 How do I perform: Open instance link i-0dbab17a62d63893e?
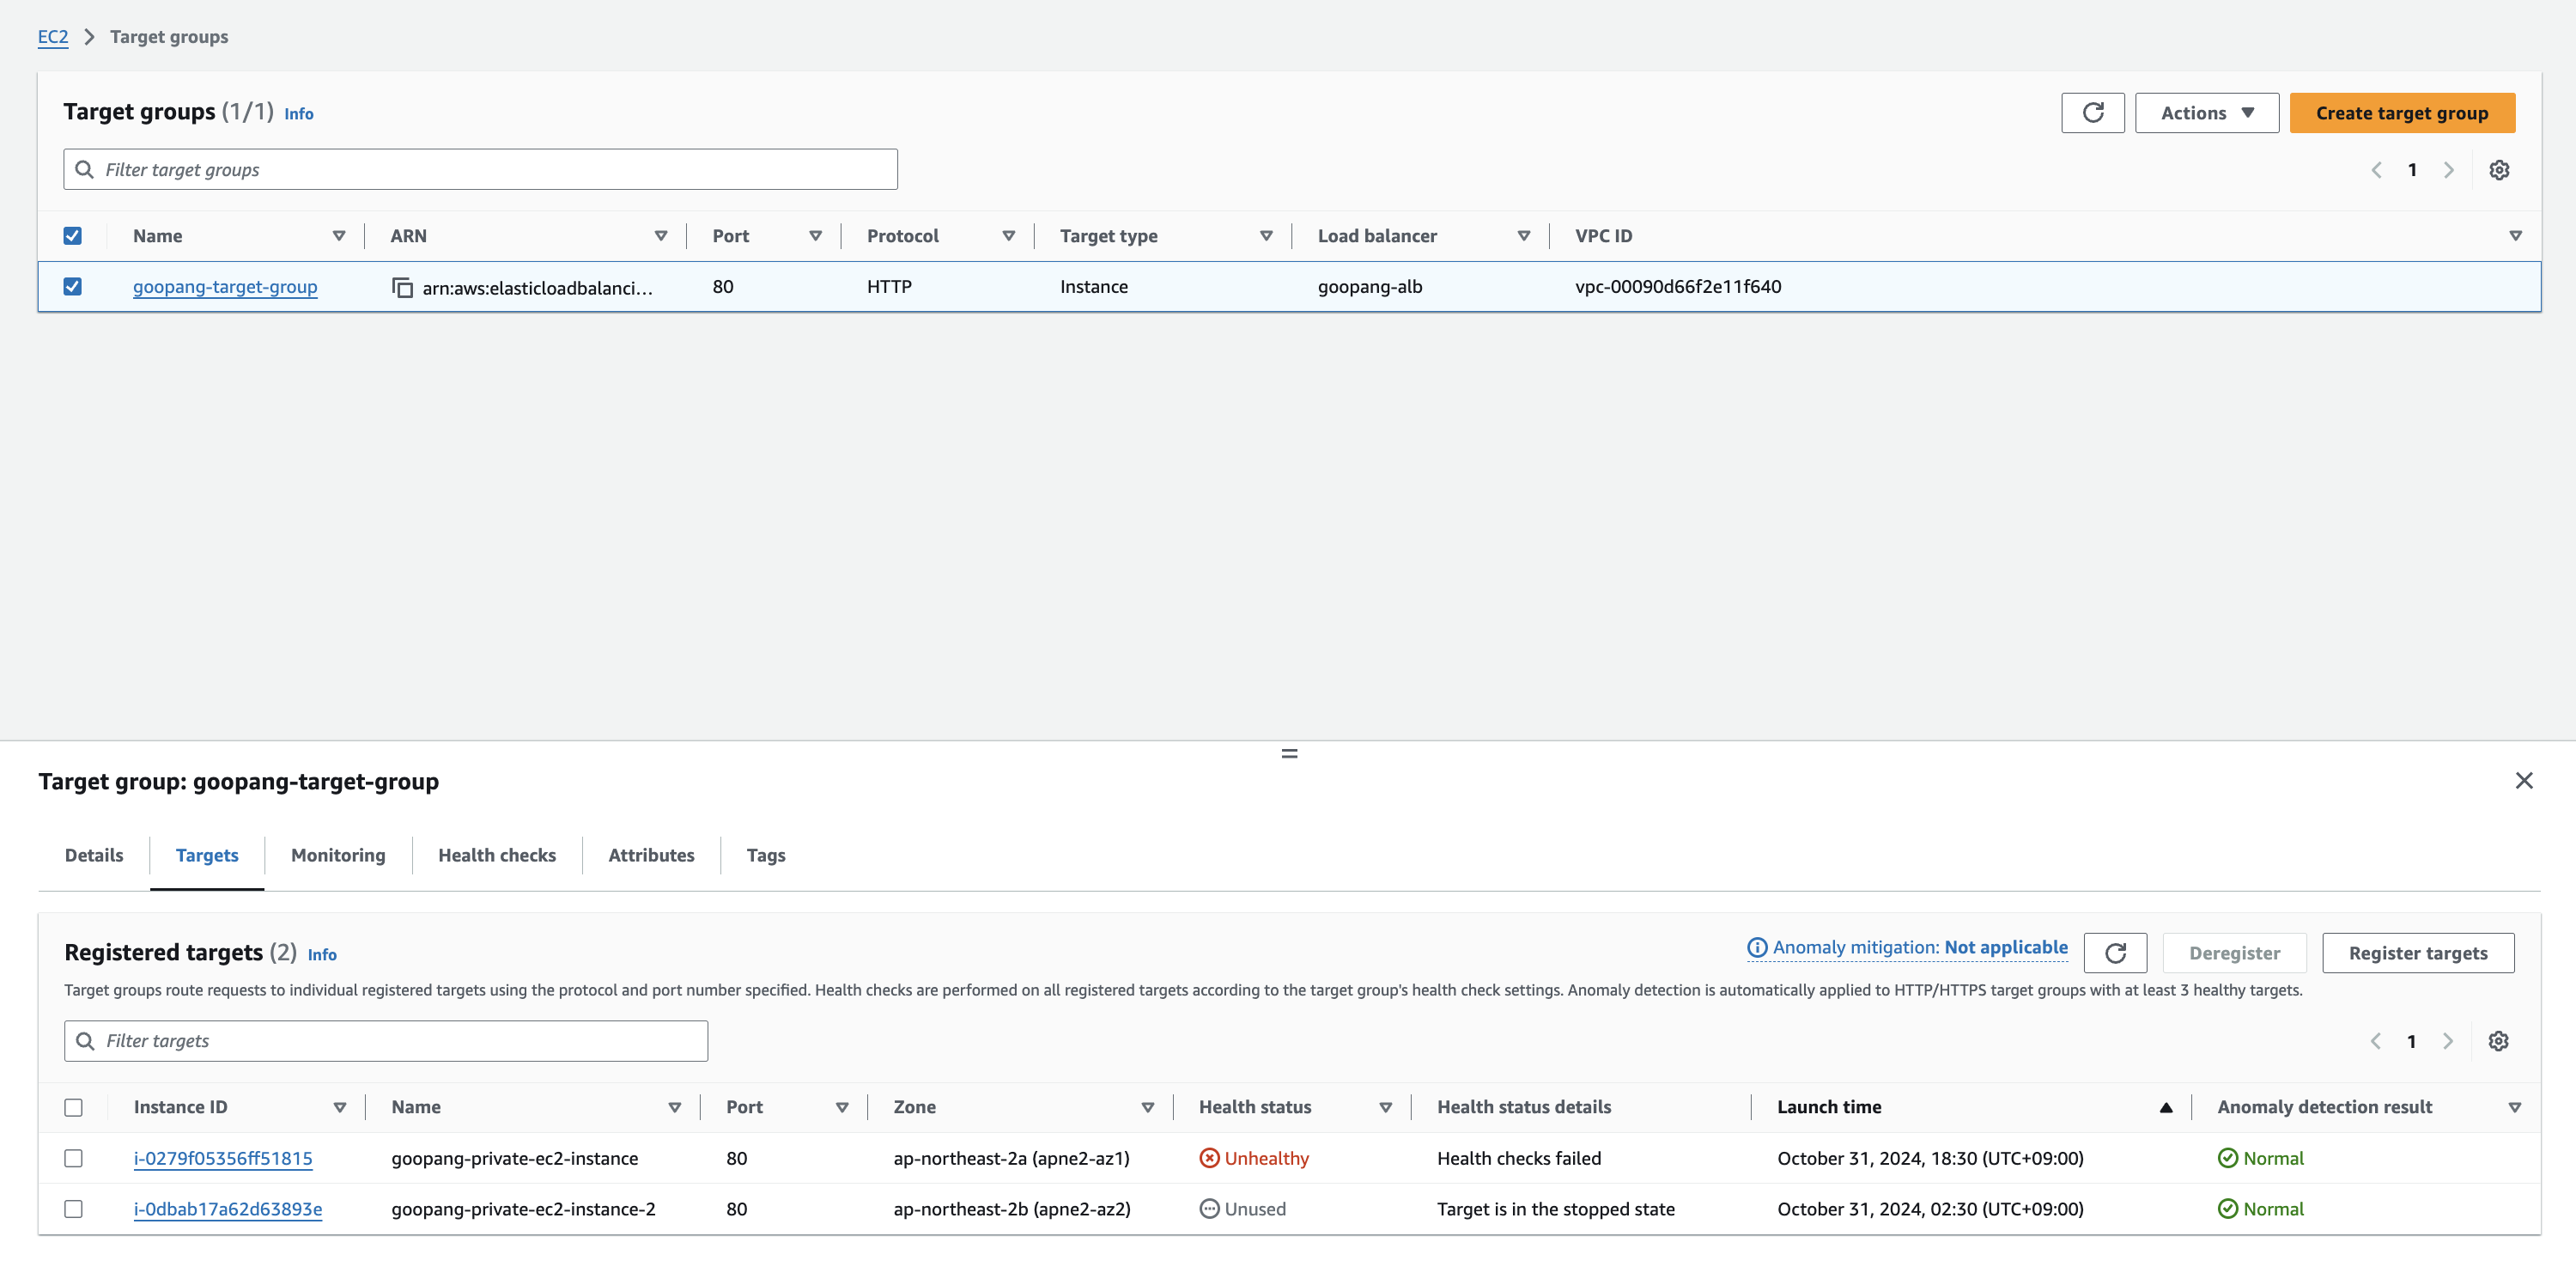pos(228,1209)
